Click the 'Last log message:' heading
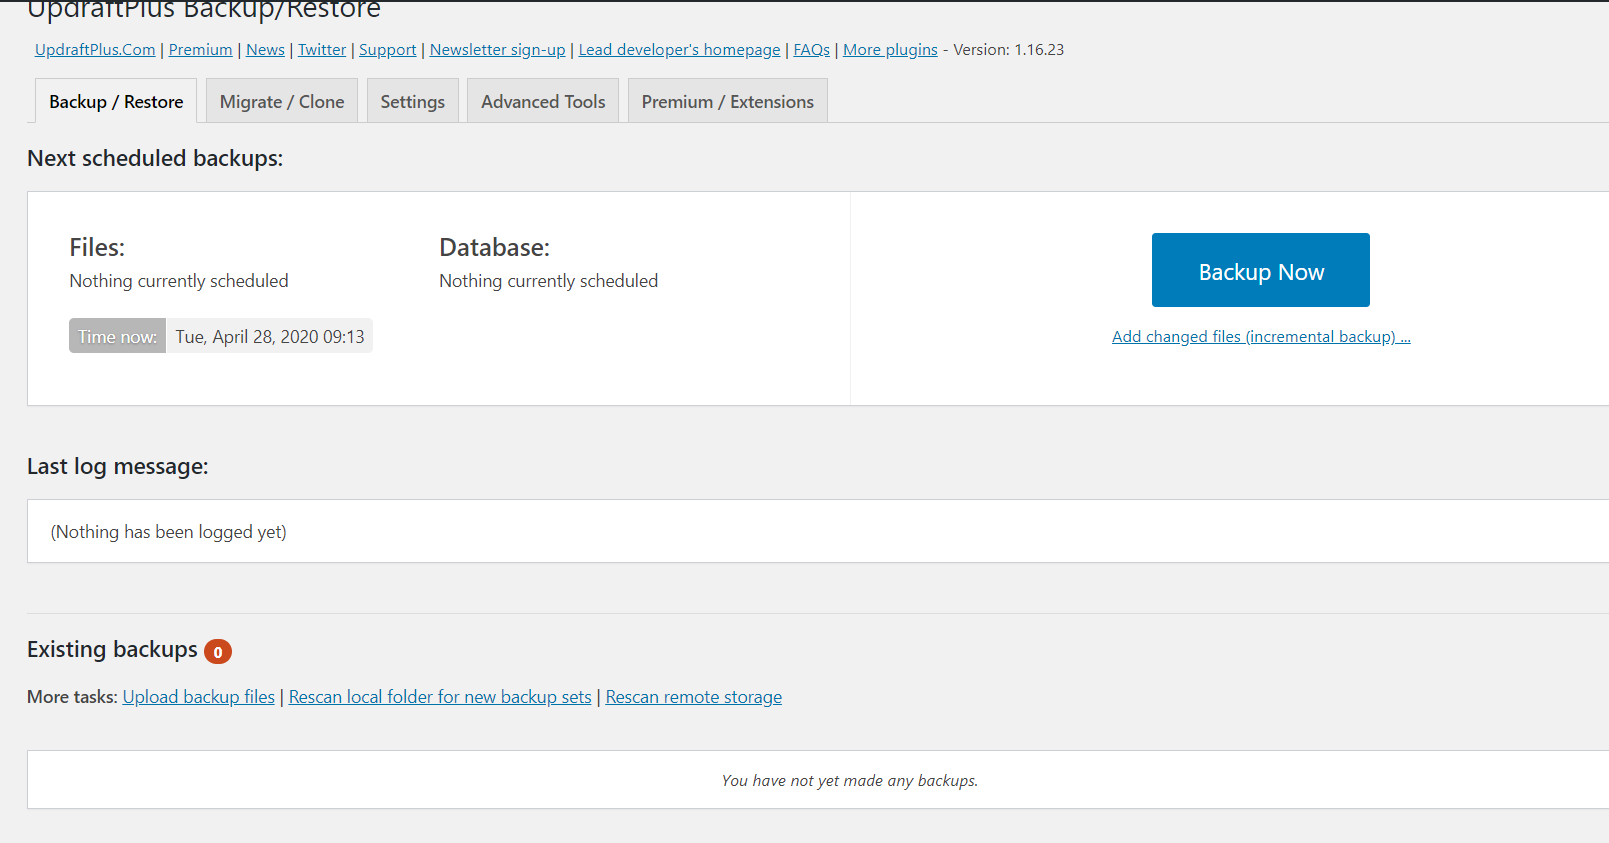This screenshot has width=1609, height=843. [x=118, y=466]
